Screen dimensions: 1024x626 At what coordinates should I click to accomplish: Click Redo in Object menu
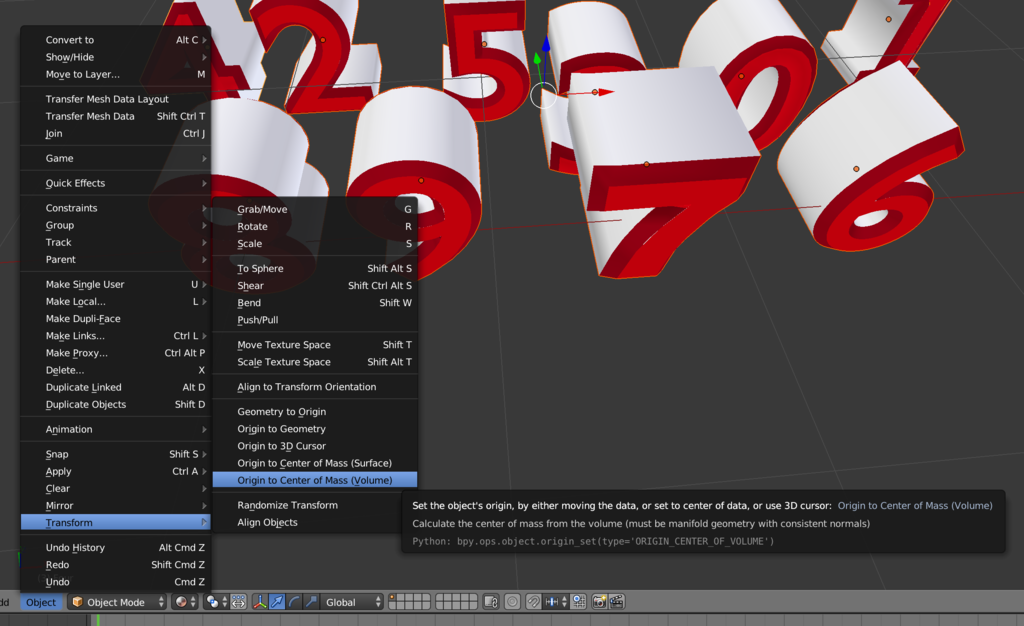(116, 565)
